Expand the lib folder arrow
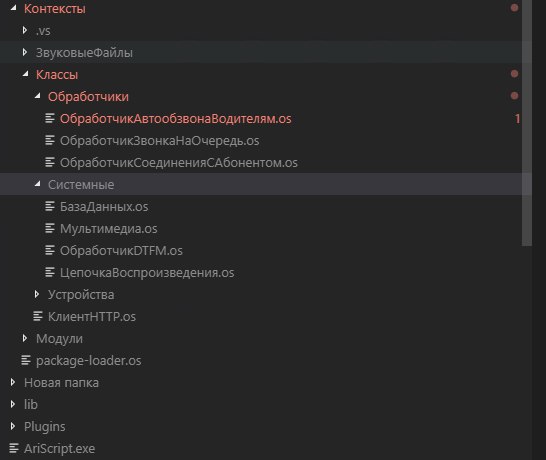Viewport: 546px width, 460px height. point(13,404)
